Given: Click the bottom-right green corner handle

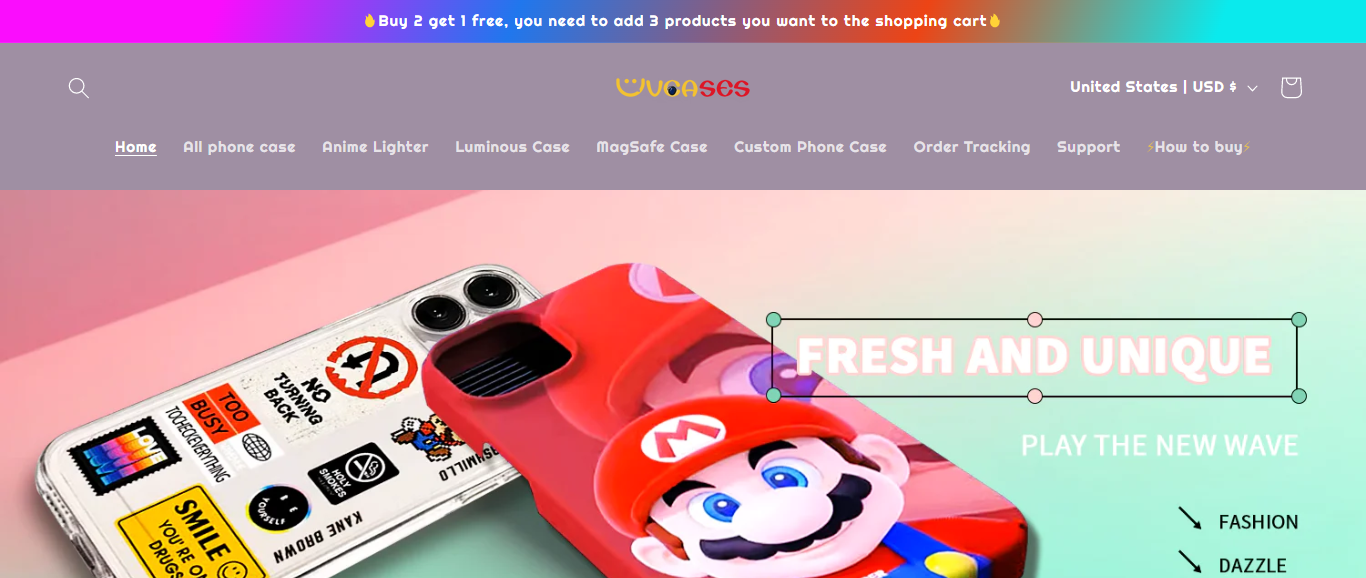Looking at the screenshot, I should [x=1298, y=396].
